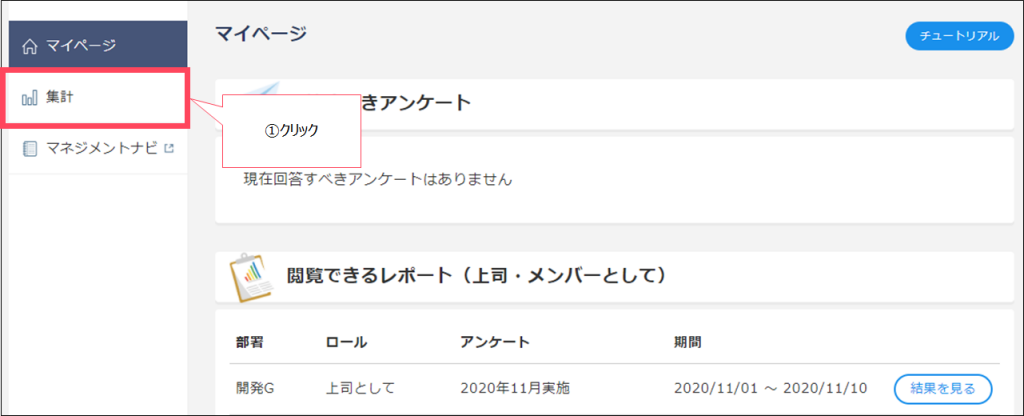Click the マイページ page heading

coord(261,34)
